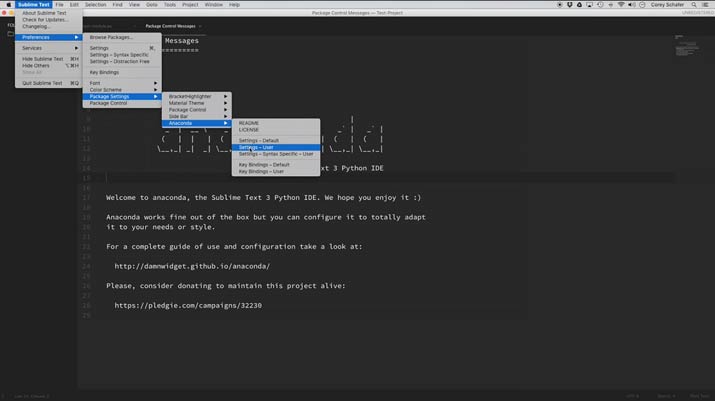The width and height of the screenshot is (715, 401).
Task: Select Browse Packages… in Preferences
Action: pyautogui.click(x=122, y=37)
